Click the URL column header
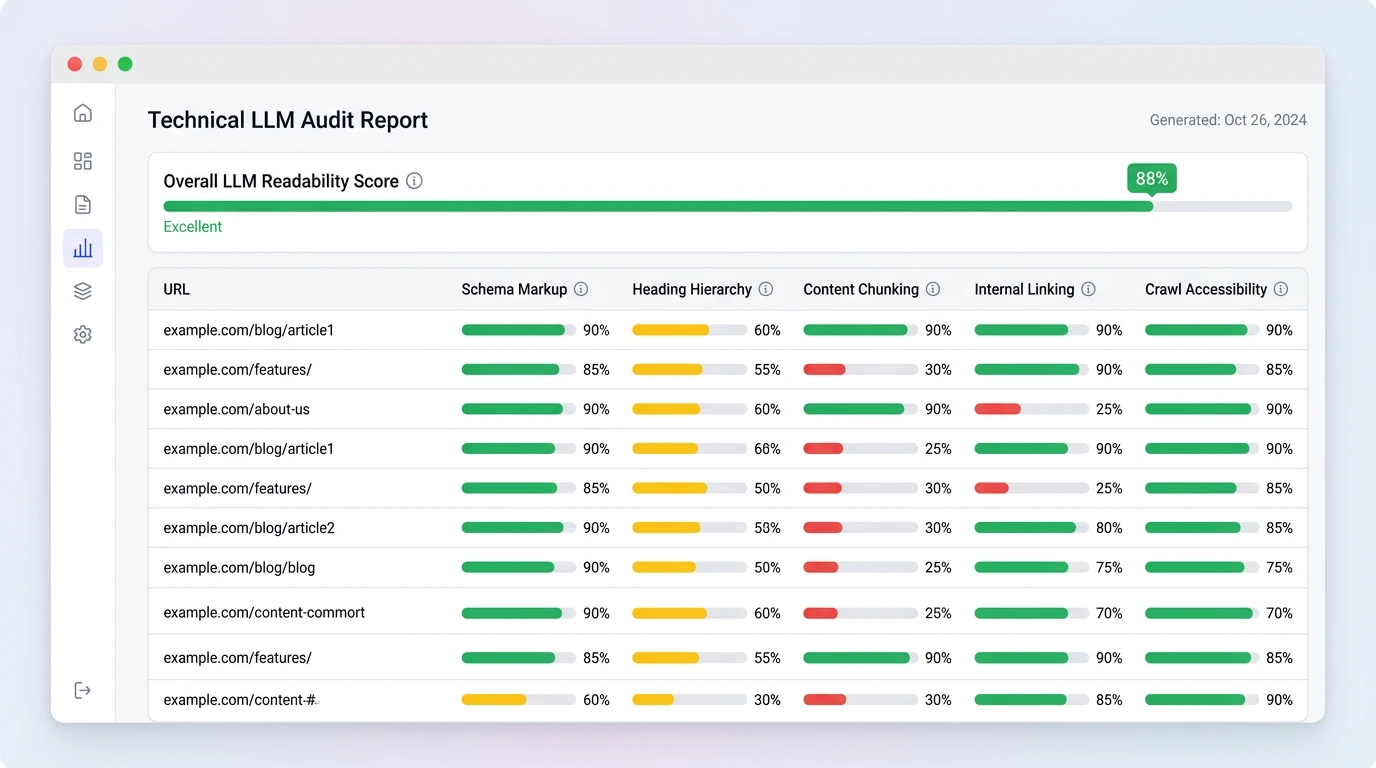1376x768 pixels. (x=176, y=289)
